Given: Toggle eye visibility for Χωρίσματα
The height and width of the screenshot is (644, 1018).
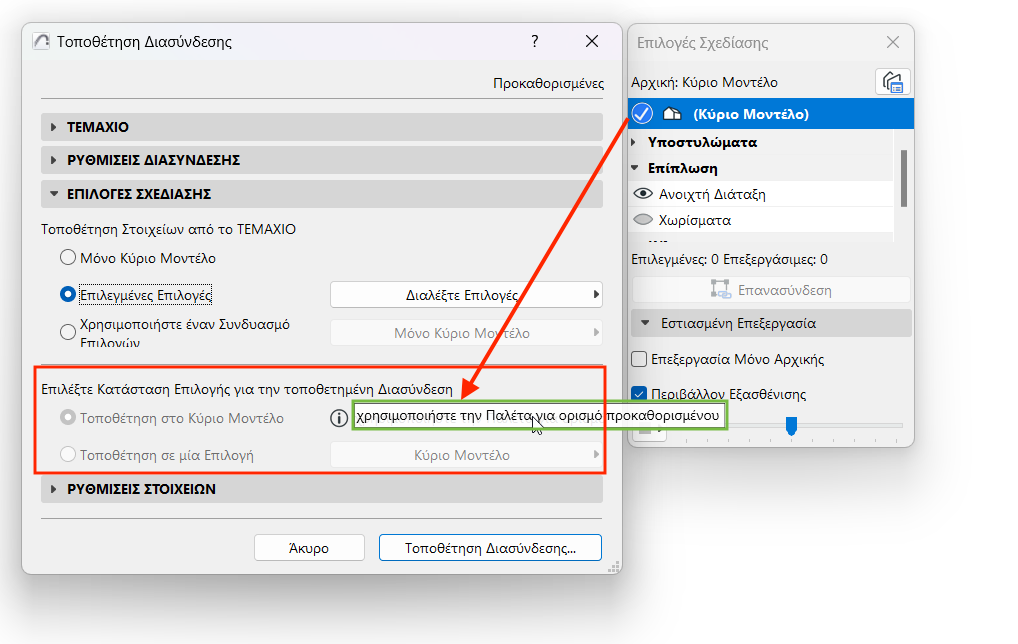Looking at the screenshot, I should (x=643, y=219).
